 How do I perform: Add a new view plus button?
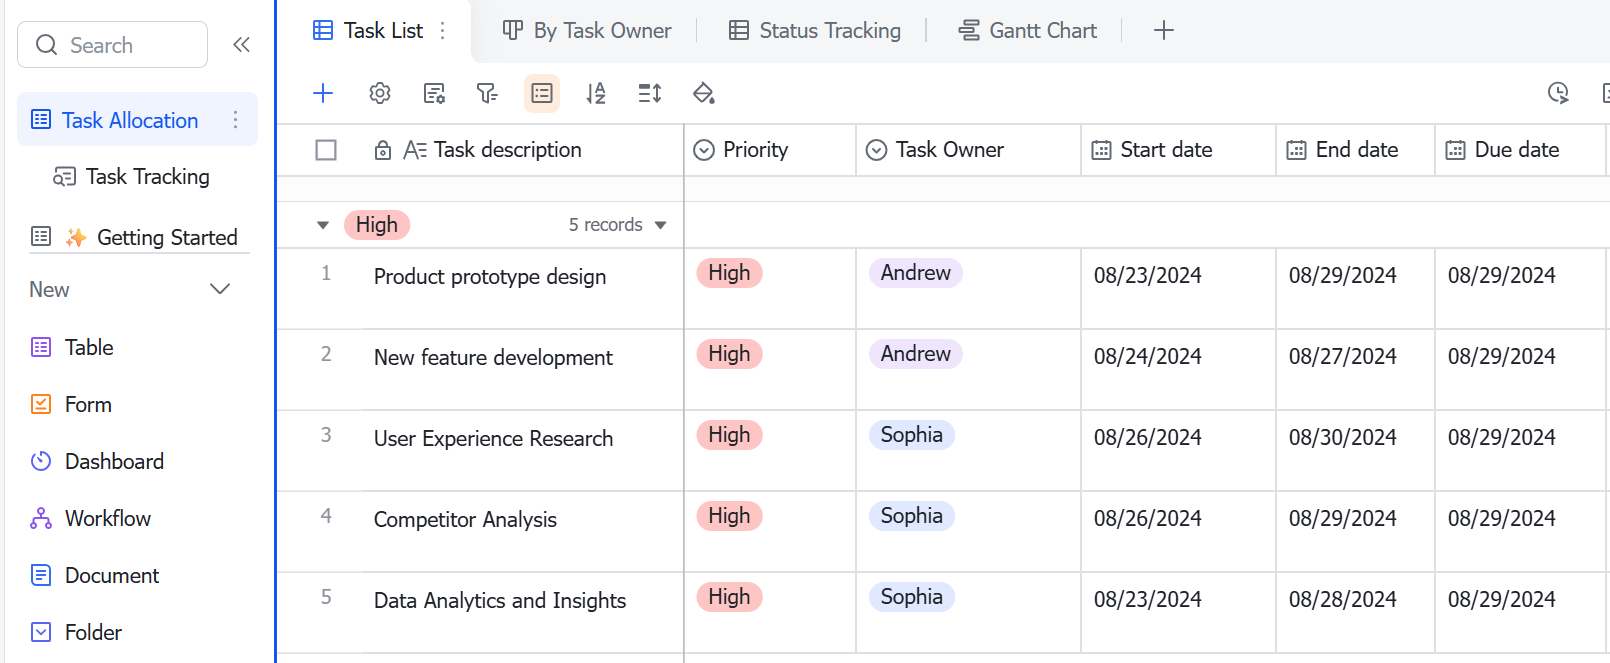click(1164, 30)
